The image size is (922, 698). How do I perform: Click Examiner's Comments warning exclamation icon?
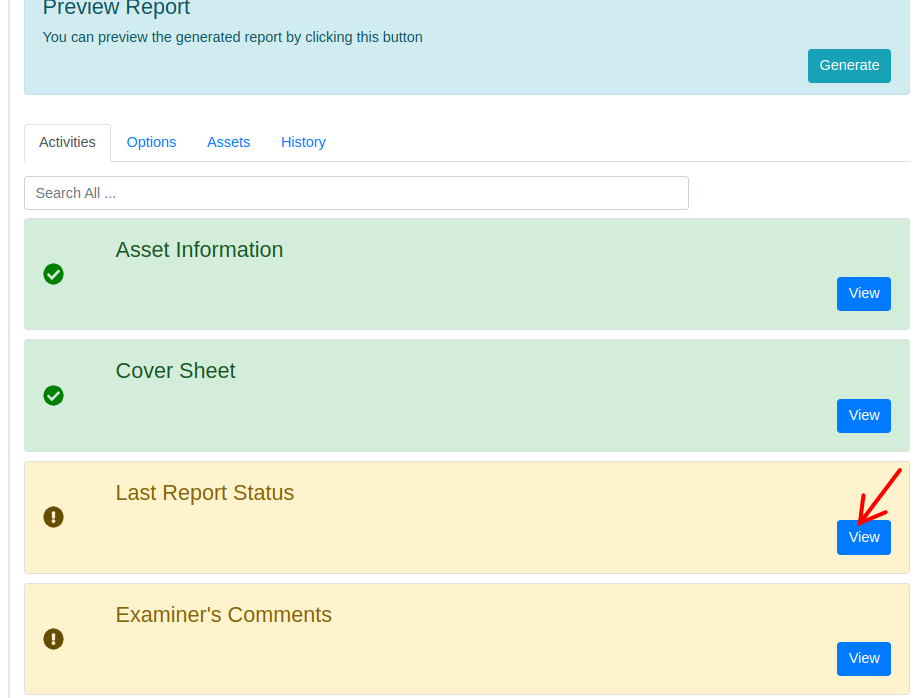[x=54, y=639]
